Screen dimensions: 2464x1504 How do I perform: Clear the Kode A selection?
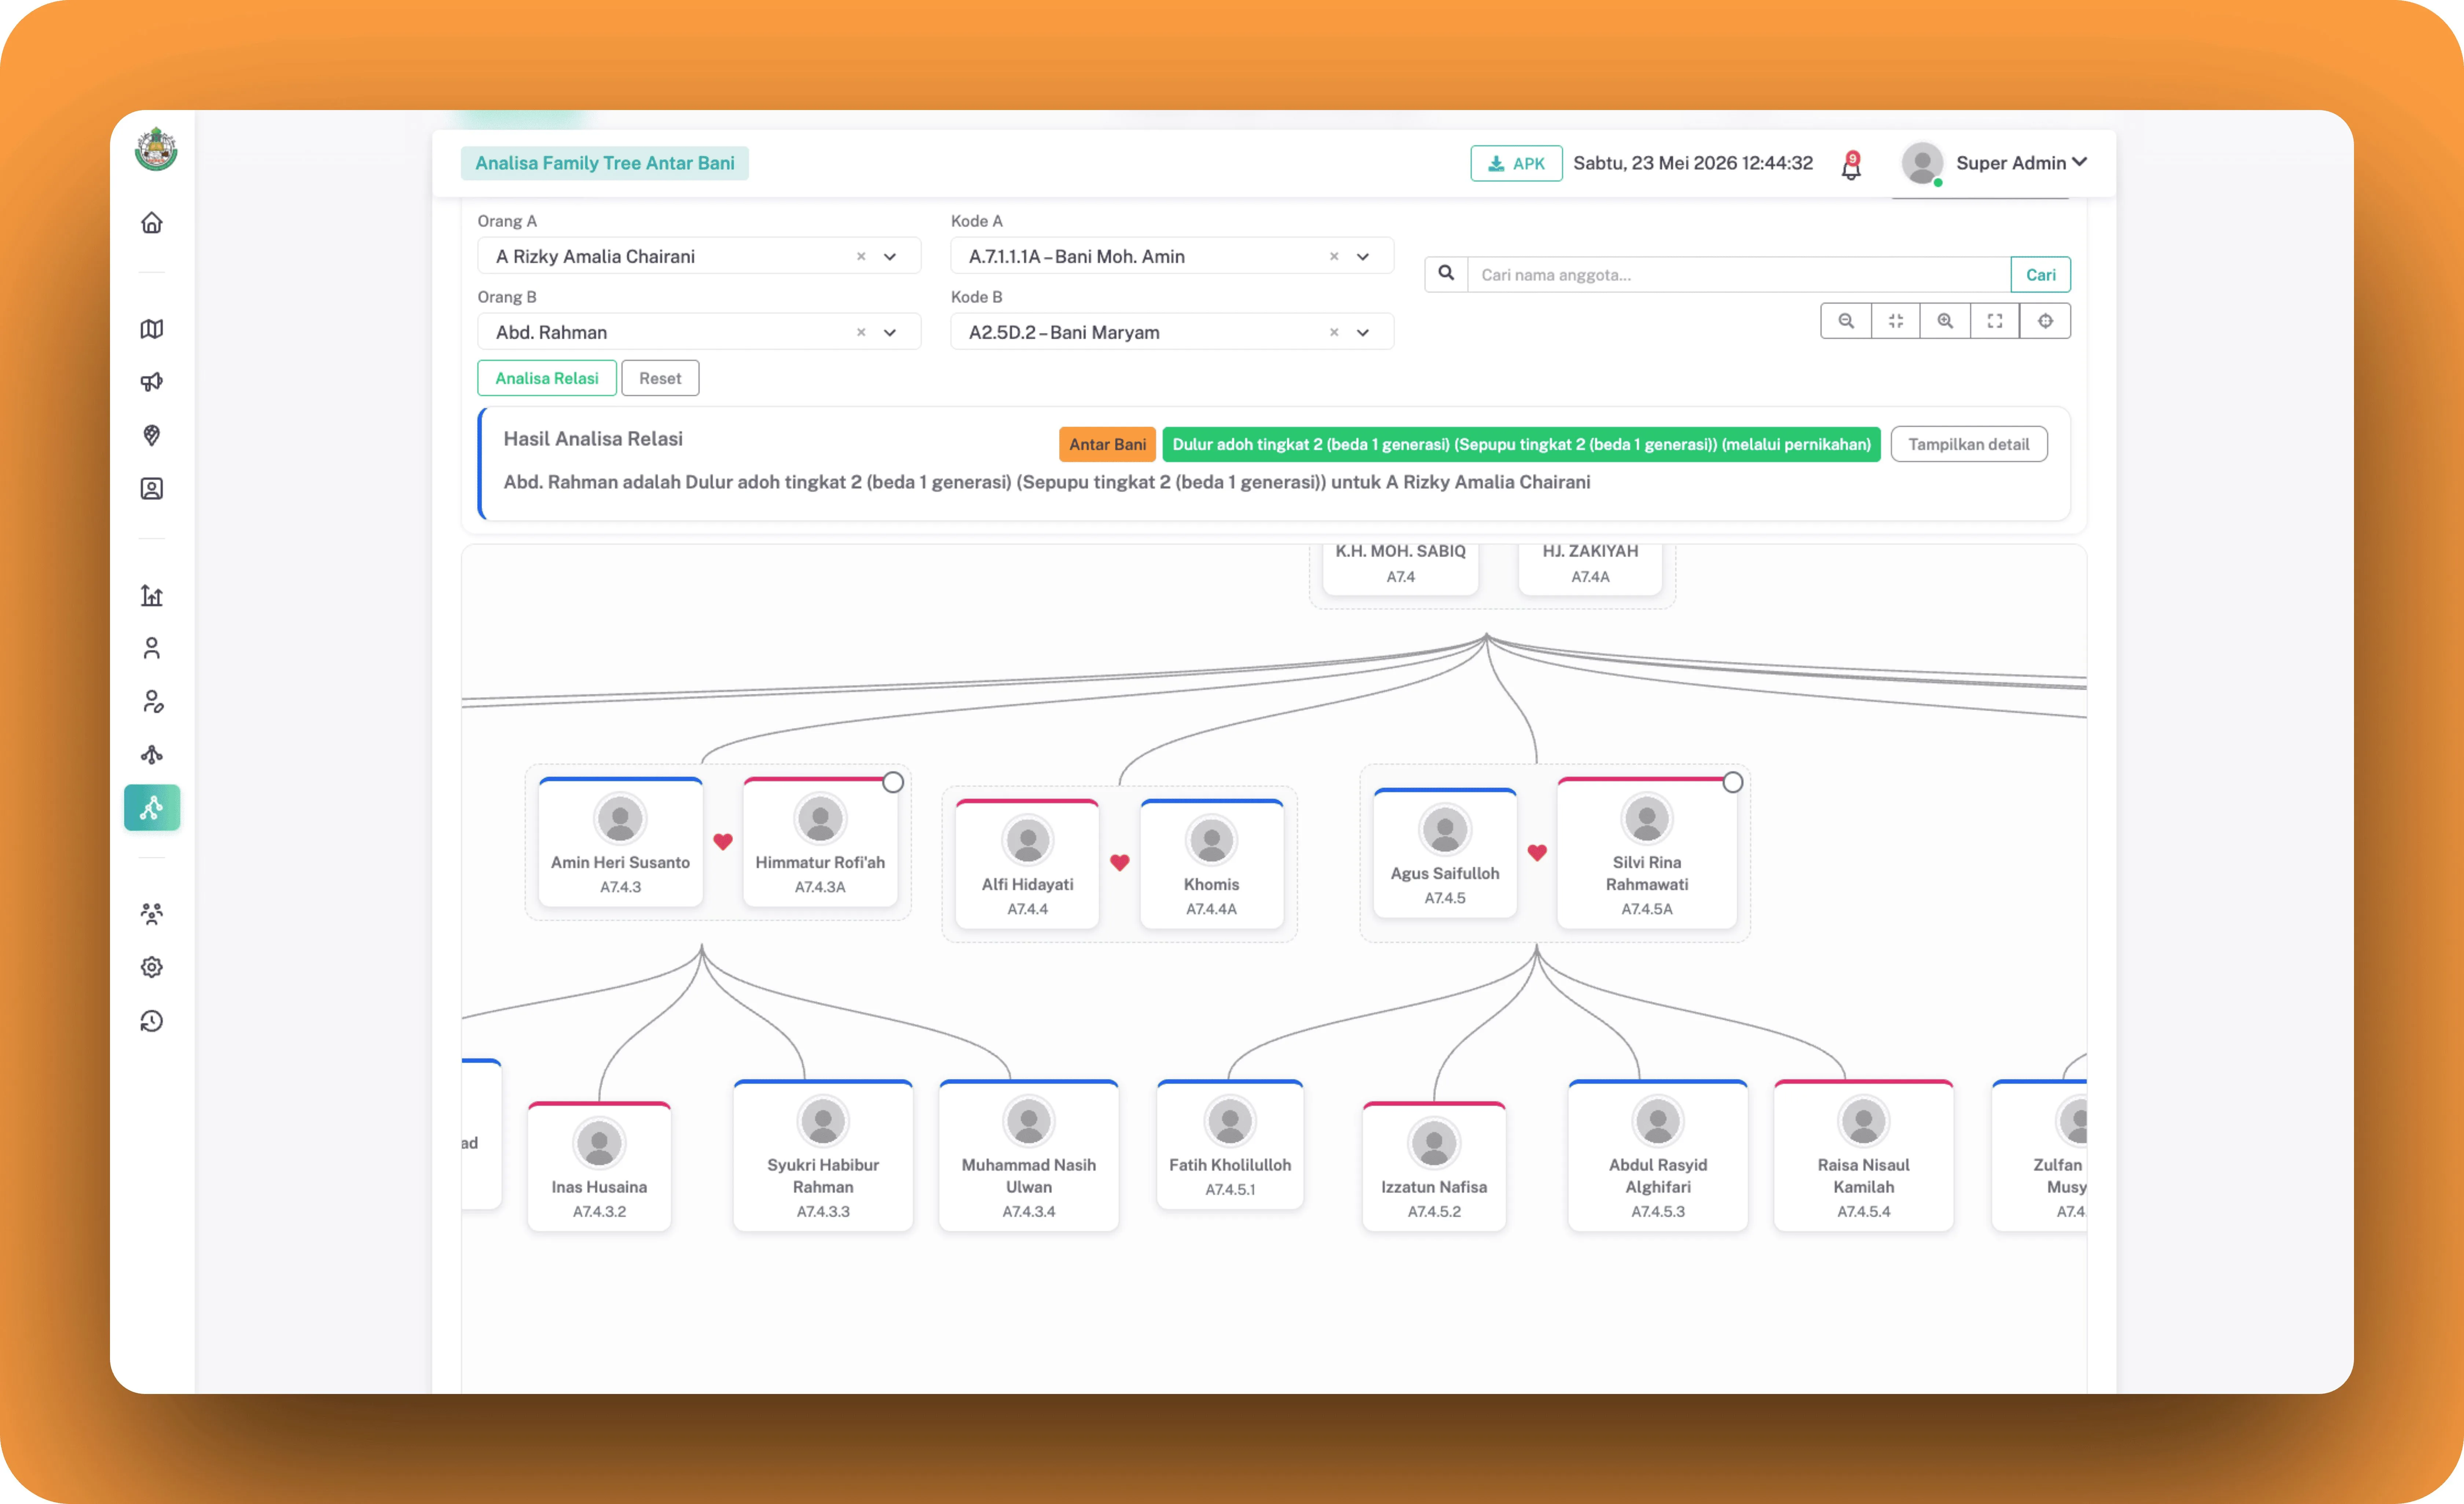(x=1334, y=257)
